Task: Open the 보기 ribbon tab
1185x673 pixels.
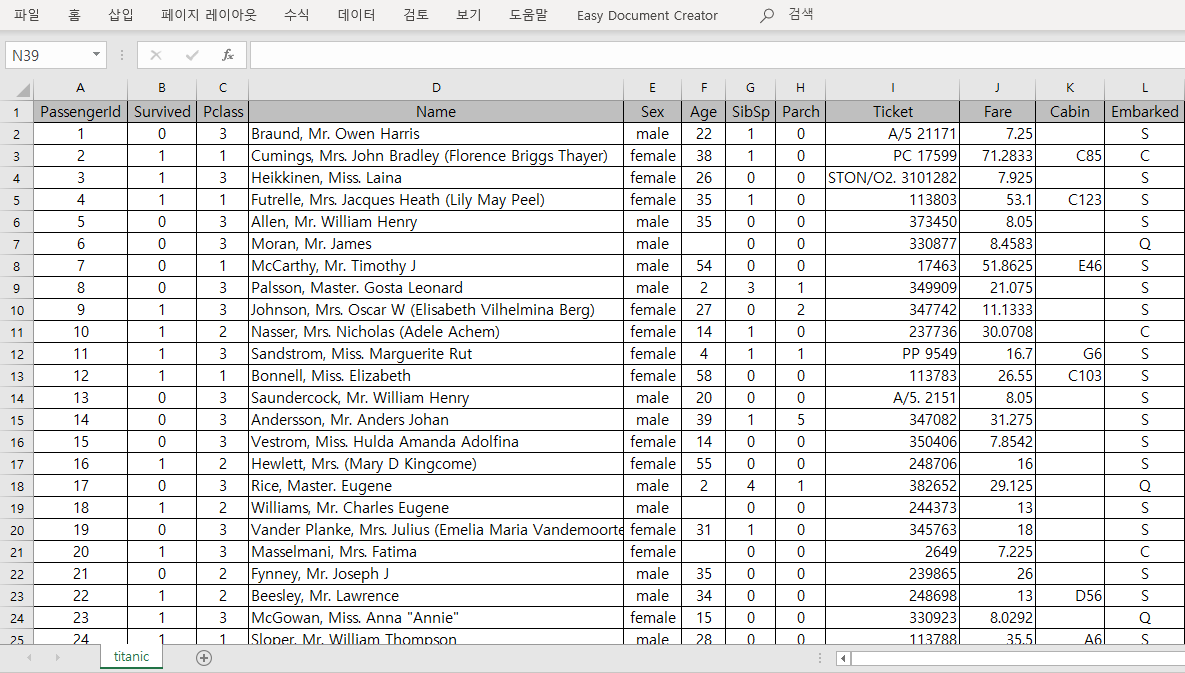Action: [466, 15]
